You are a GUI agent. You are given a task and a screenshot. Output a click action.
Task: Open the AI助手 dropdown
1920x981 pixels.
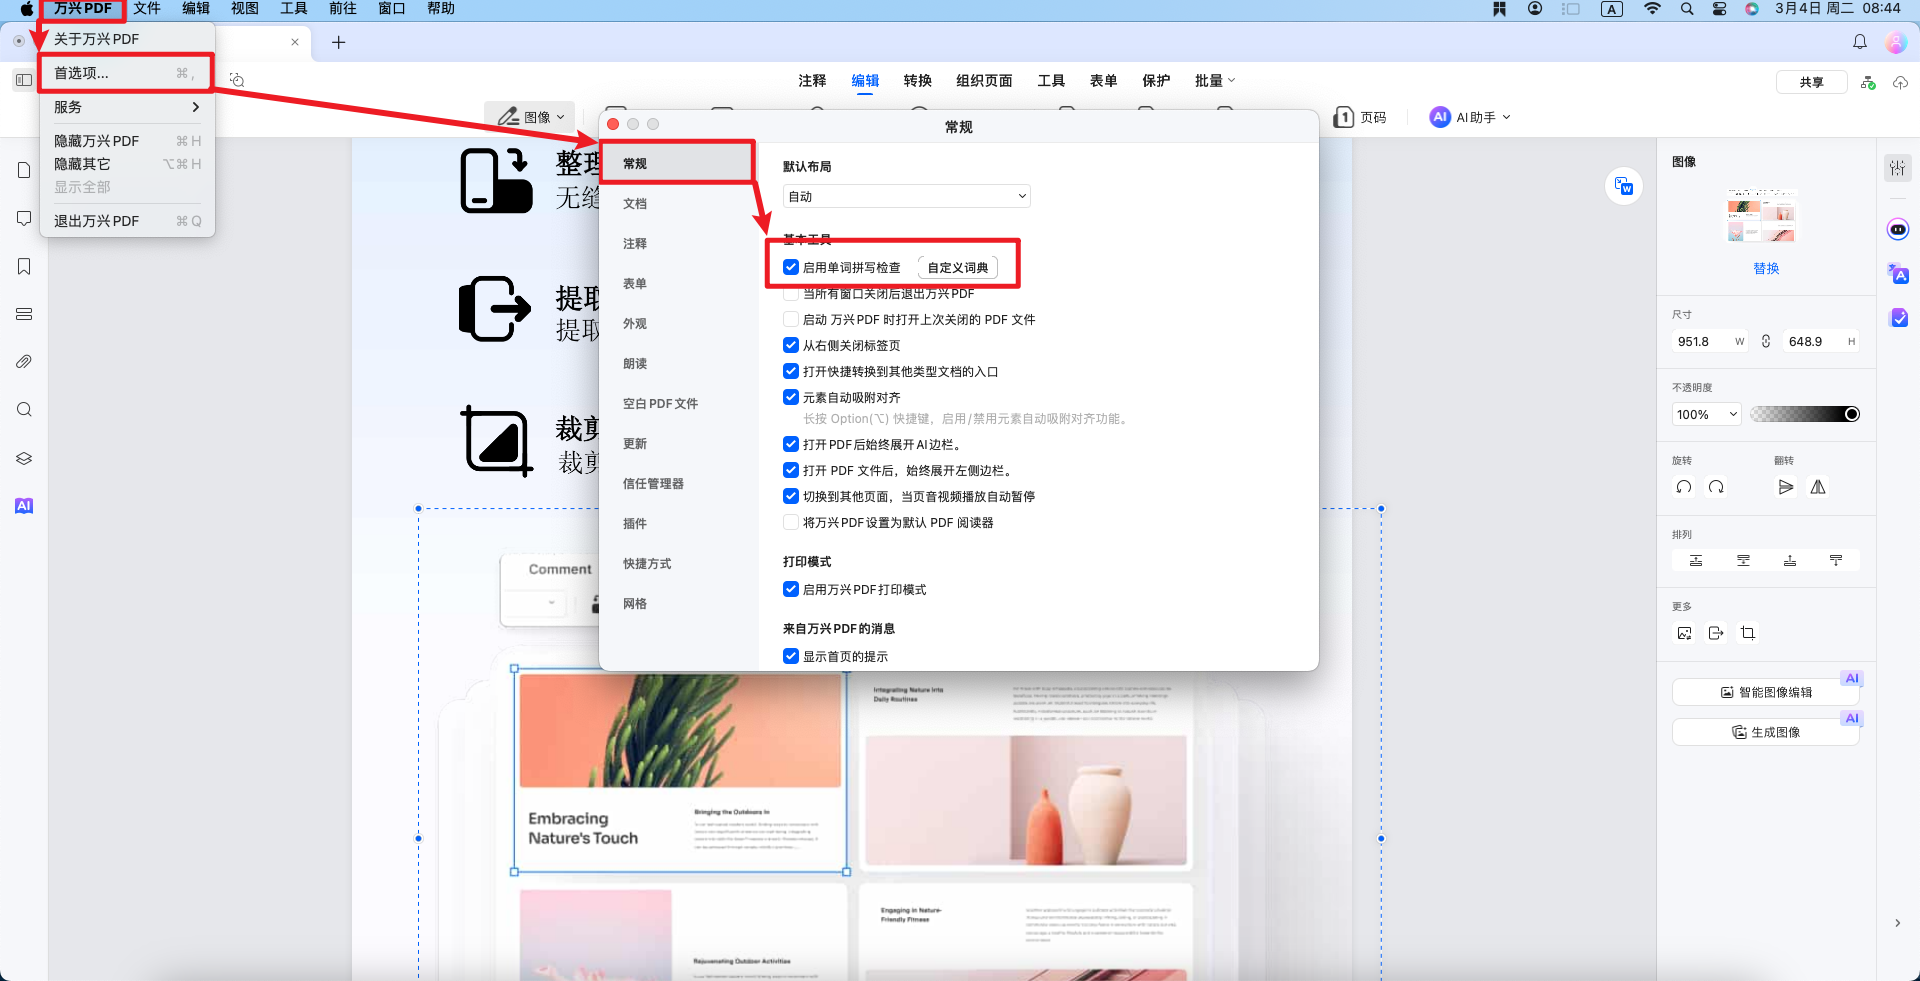pos(1469,117)
